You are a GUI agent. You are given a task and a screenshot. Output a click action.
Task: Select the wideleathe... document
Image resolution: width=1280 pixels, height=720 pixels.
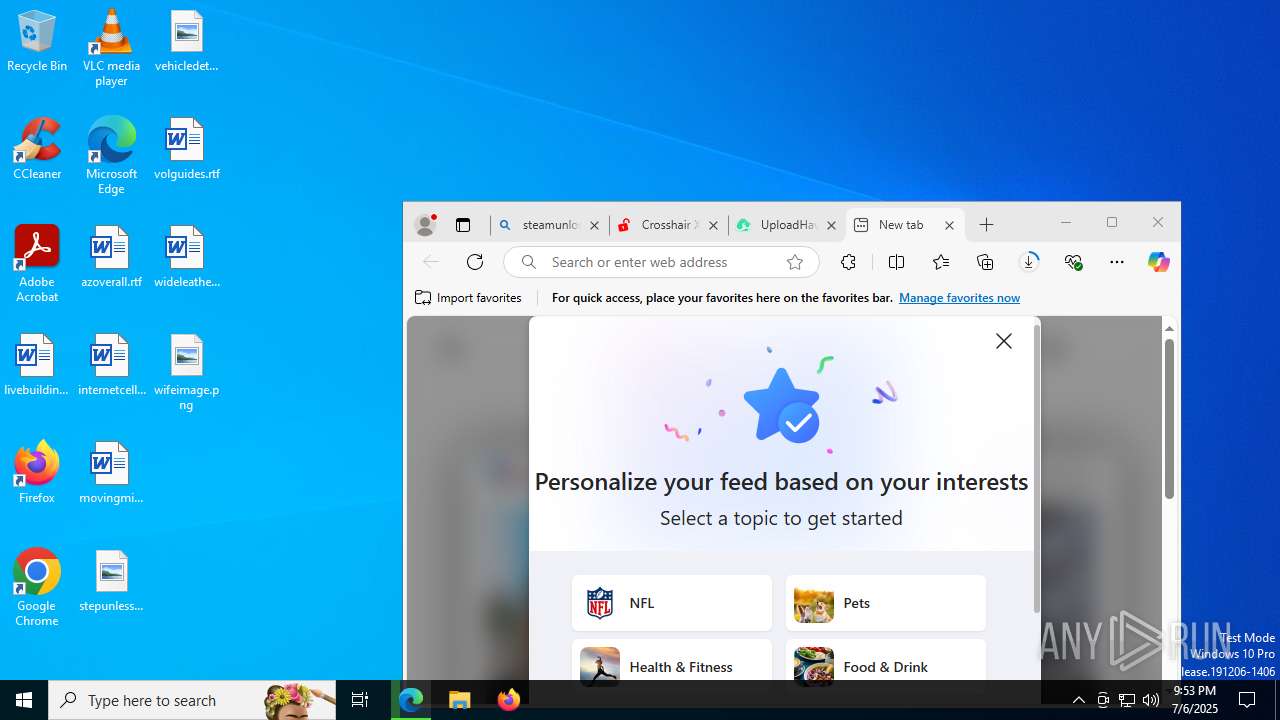186,257
